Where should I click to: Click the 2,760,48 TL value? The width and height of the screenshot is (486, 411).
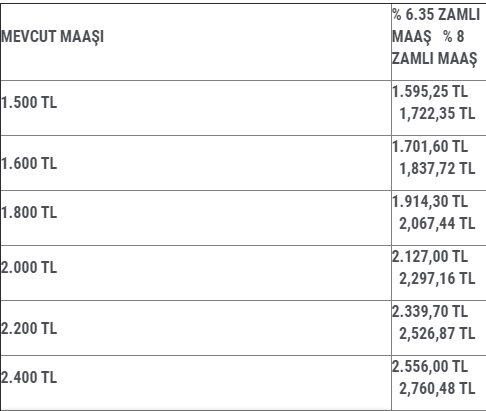[x=437, y=389]
